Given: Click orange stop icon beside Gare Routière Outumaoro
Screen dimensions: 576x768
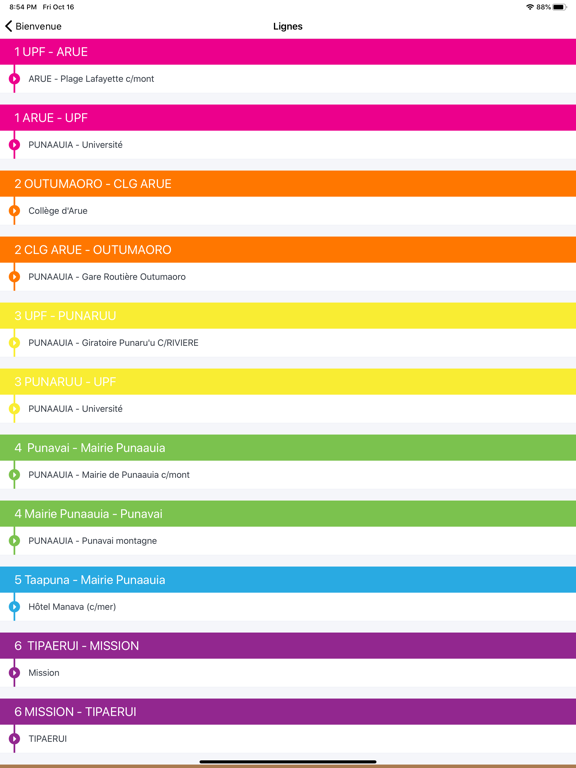Looking at the screenshot, I should (14, 277).
